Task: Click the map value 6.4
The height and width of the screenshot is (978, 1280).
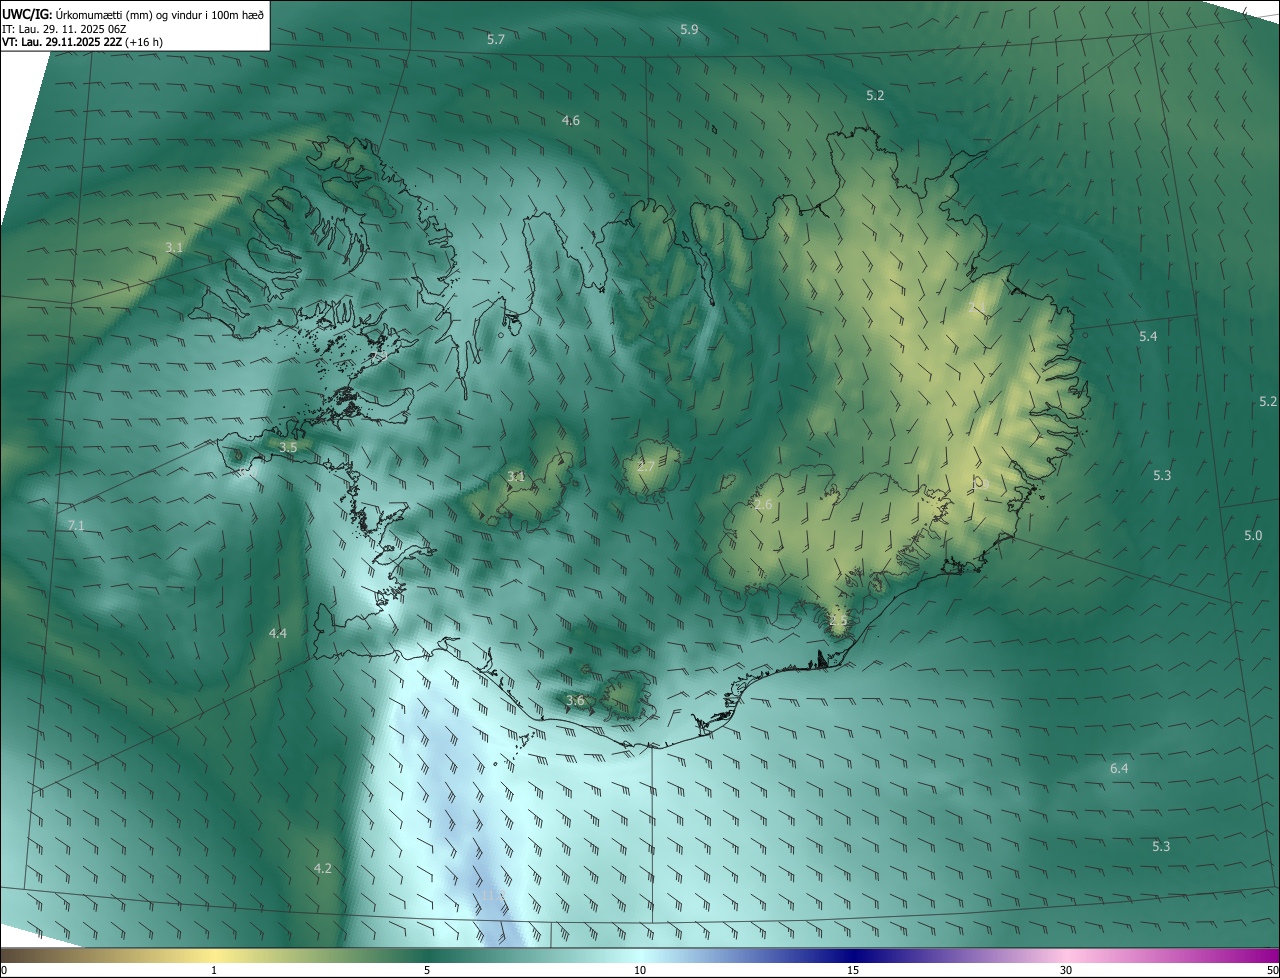Action: click(1119, 768)
